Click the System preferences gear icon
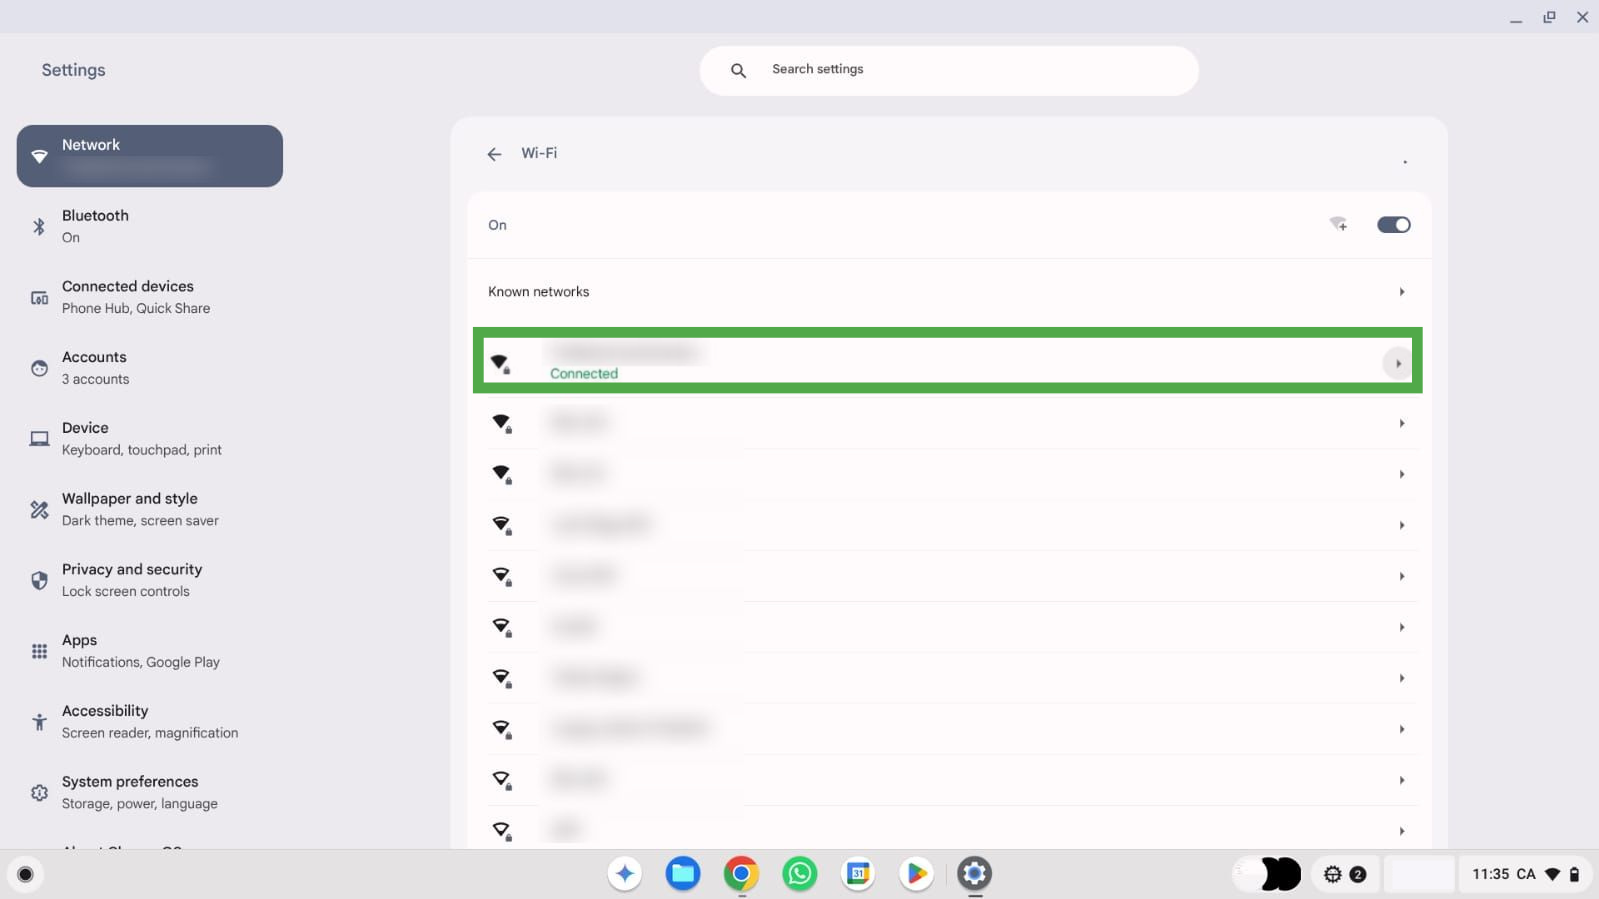 pyautogui.click(x=39, y=793)
